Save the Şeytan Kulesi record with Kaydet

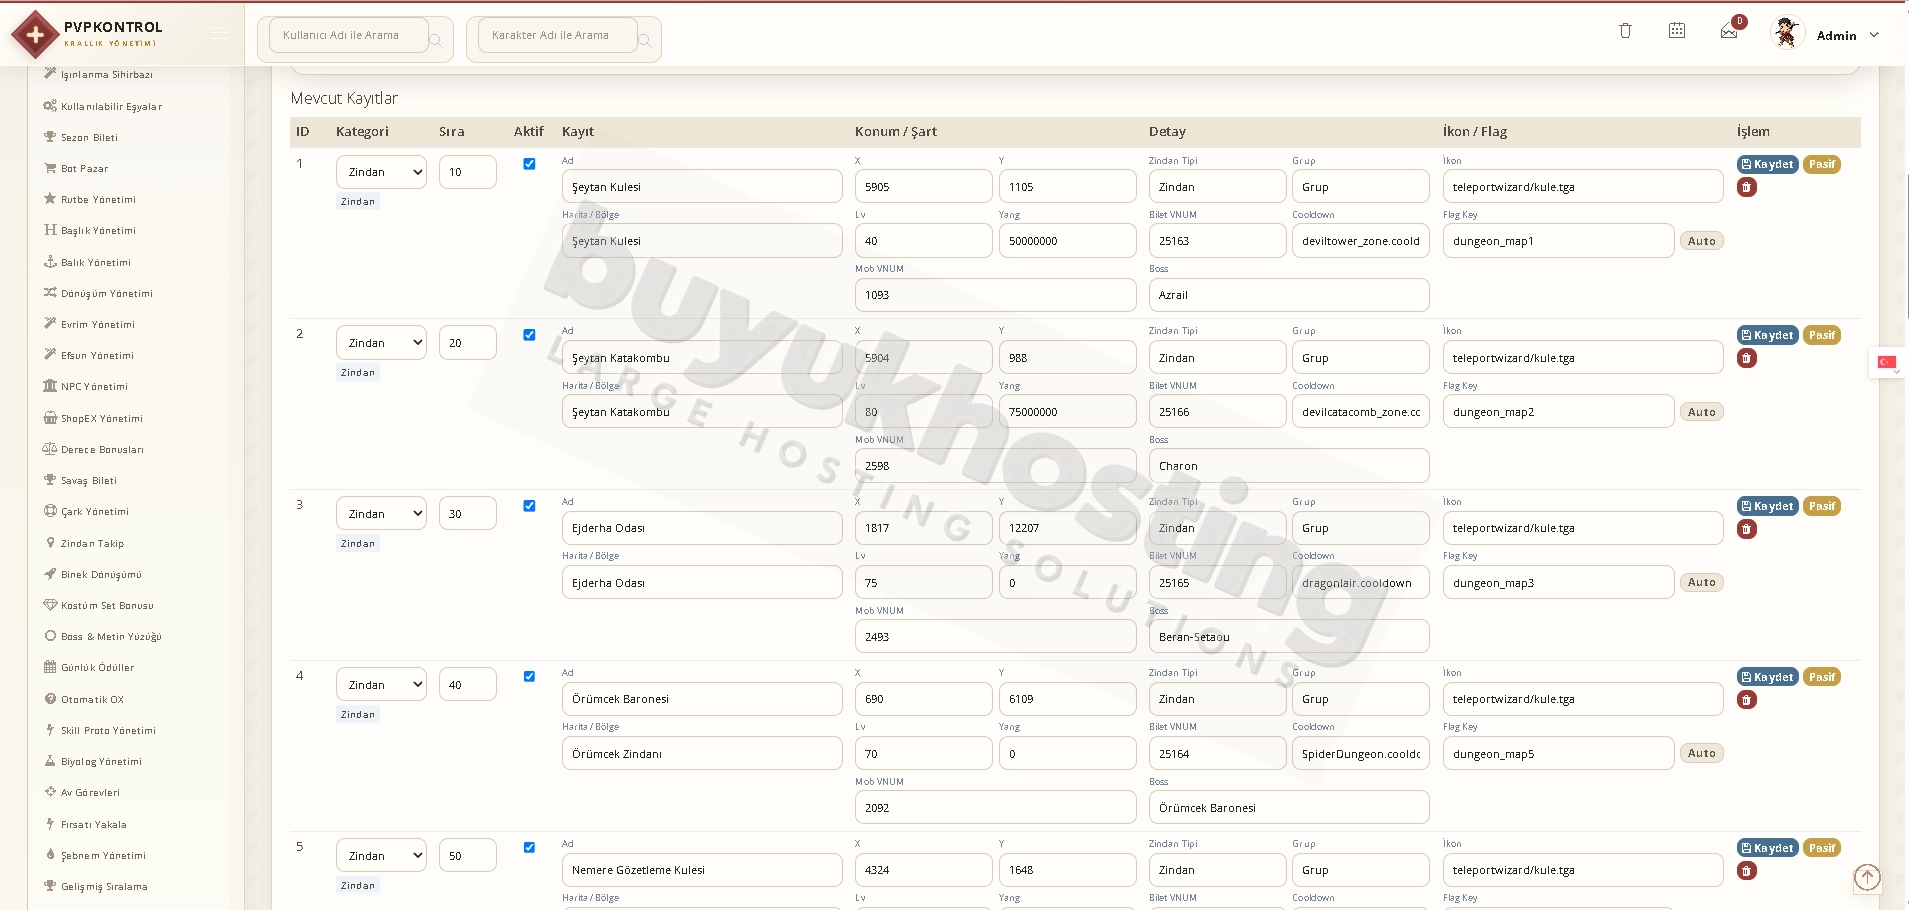[1768, 164]
